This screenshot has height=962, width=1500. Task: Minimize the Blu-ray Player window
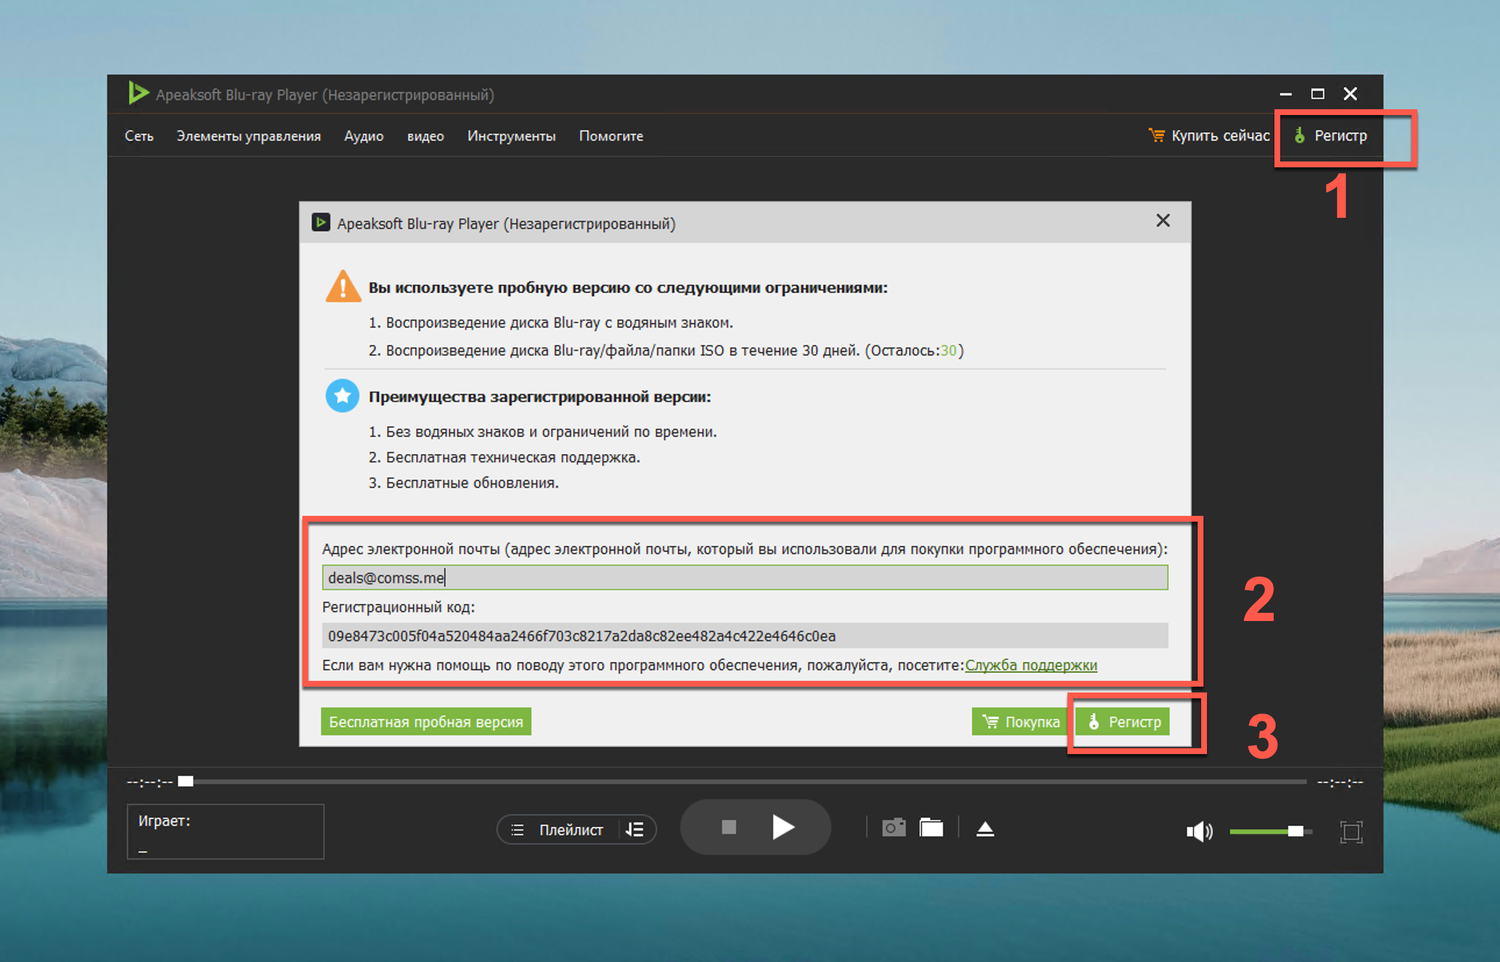pos(1286,94)
